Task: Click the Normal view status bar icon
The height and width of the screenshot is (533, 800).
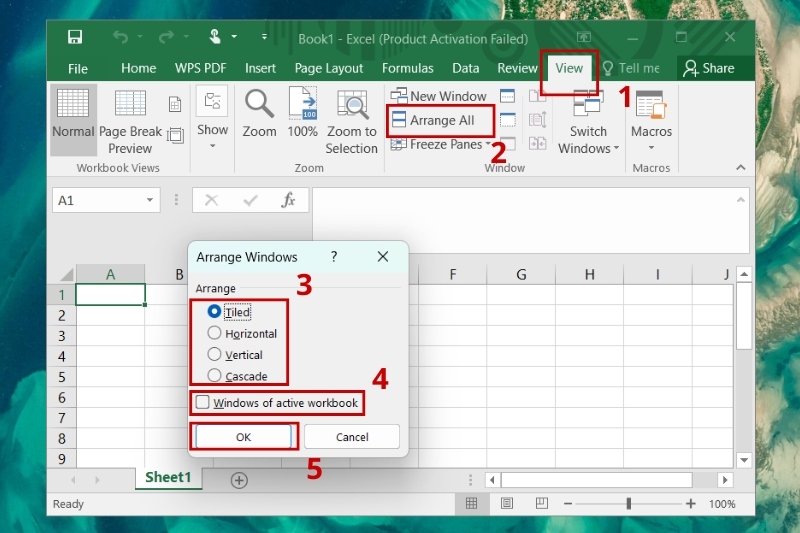Action: pyautogui.click(x=471, y=504)
